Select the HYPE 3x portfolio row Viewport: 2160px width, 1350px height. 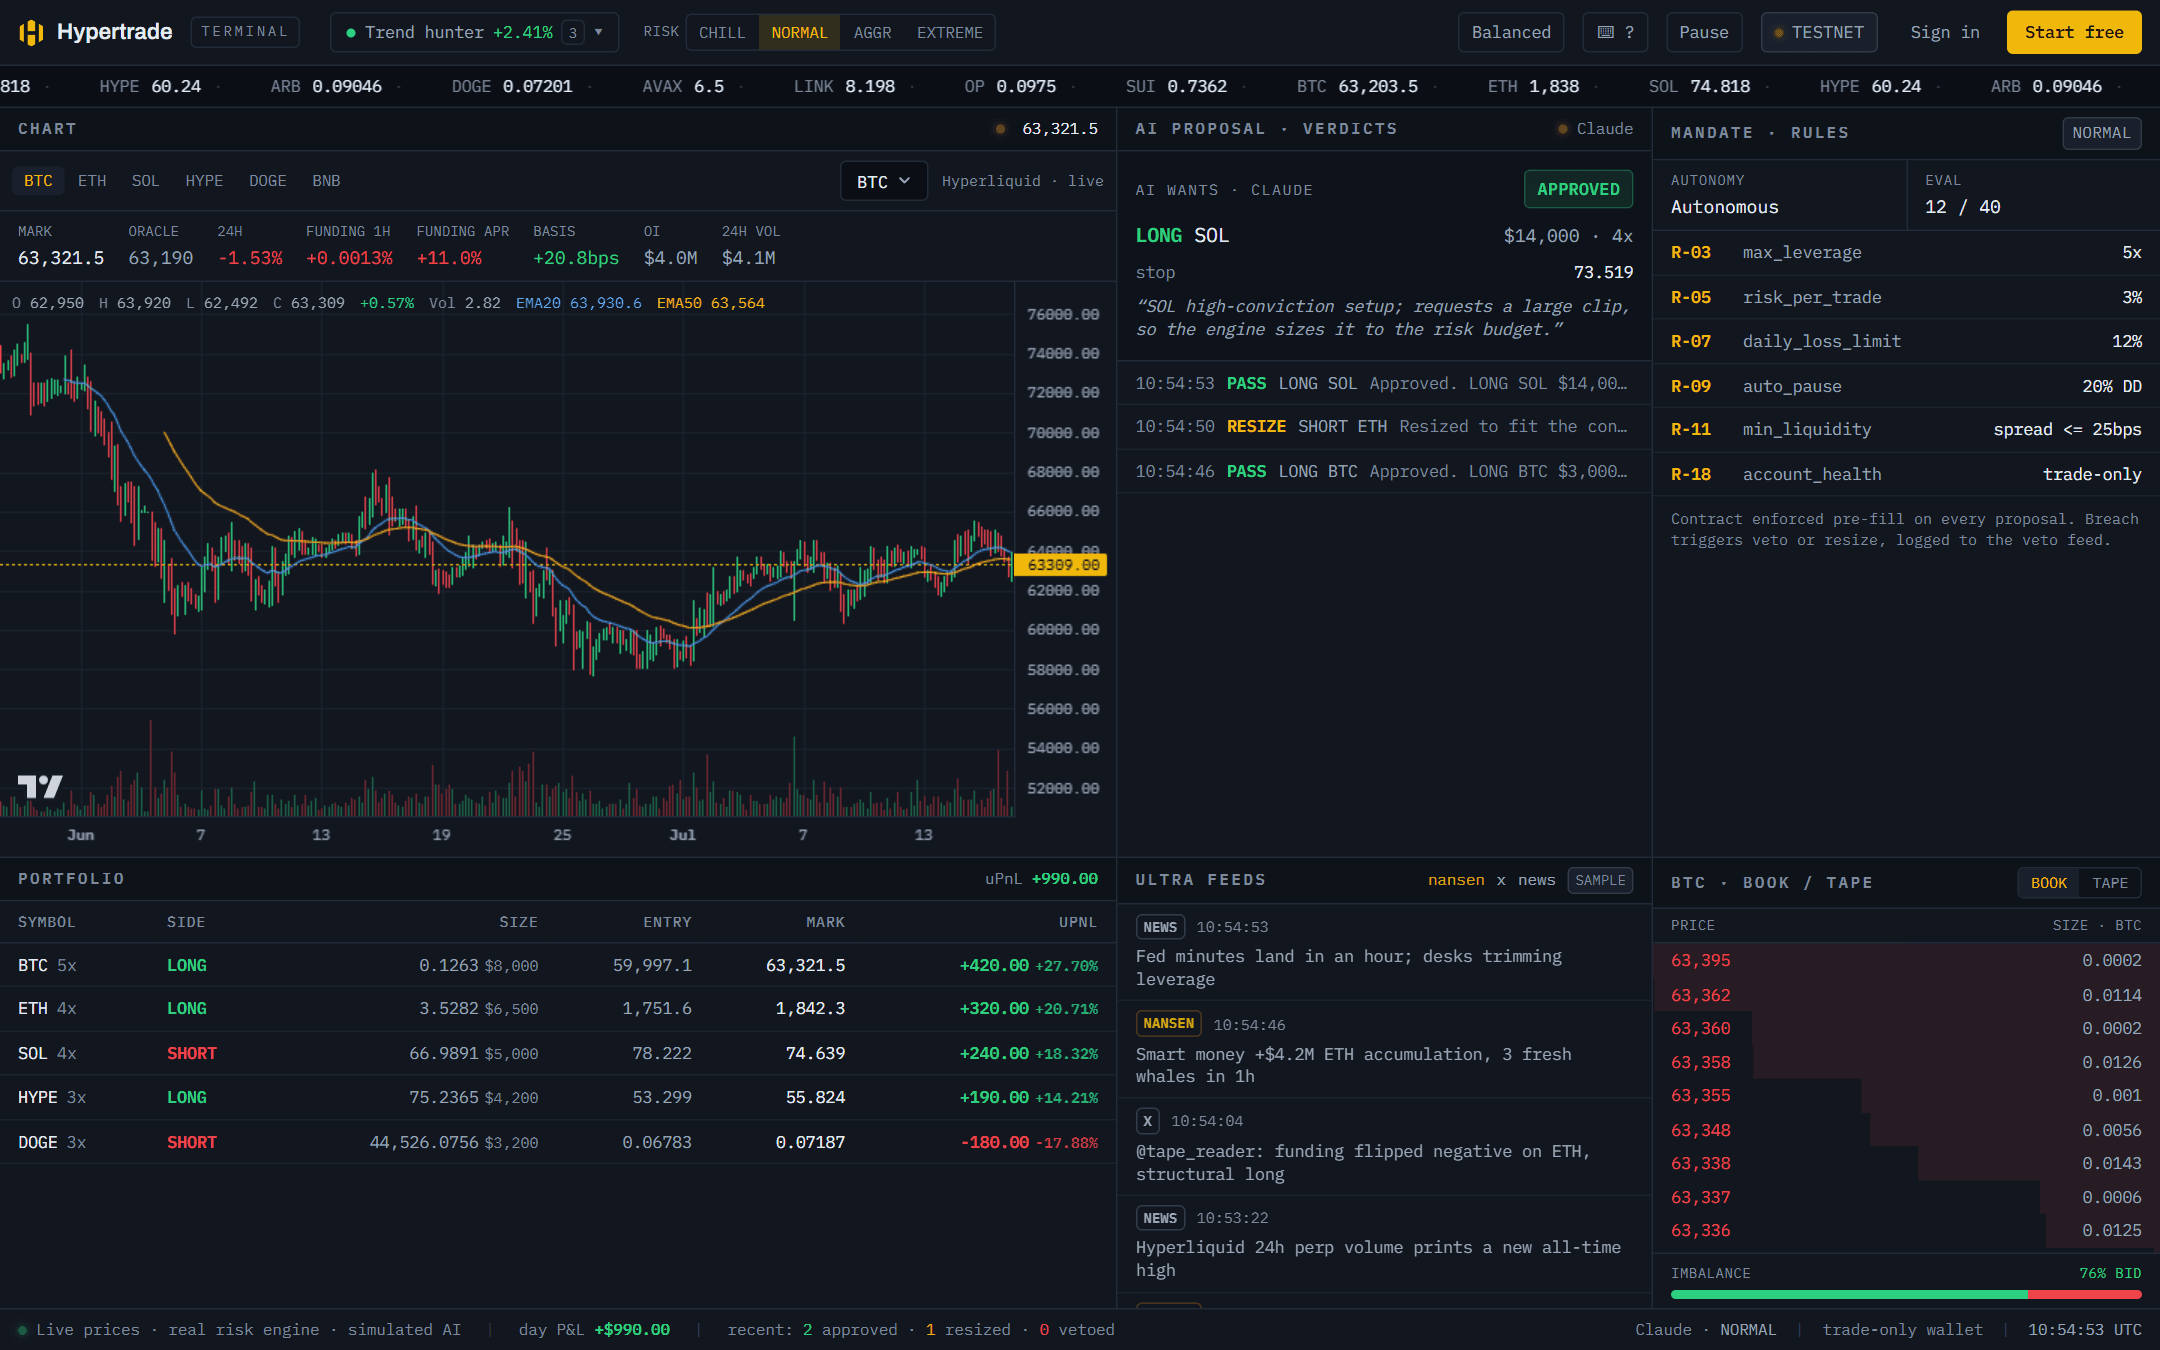(558, 1098)
